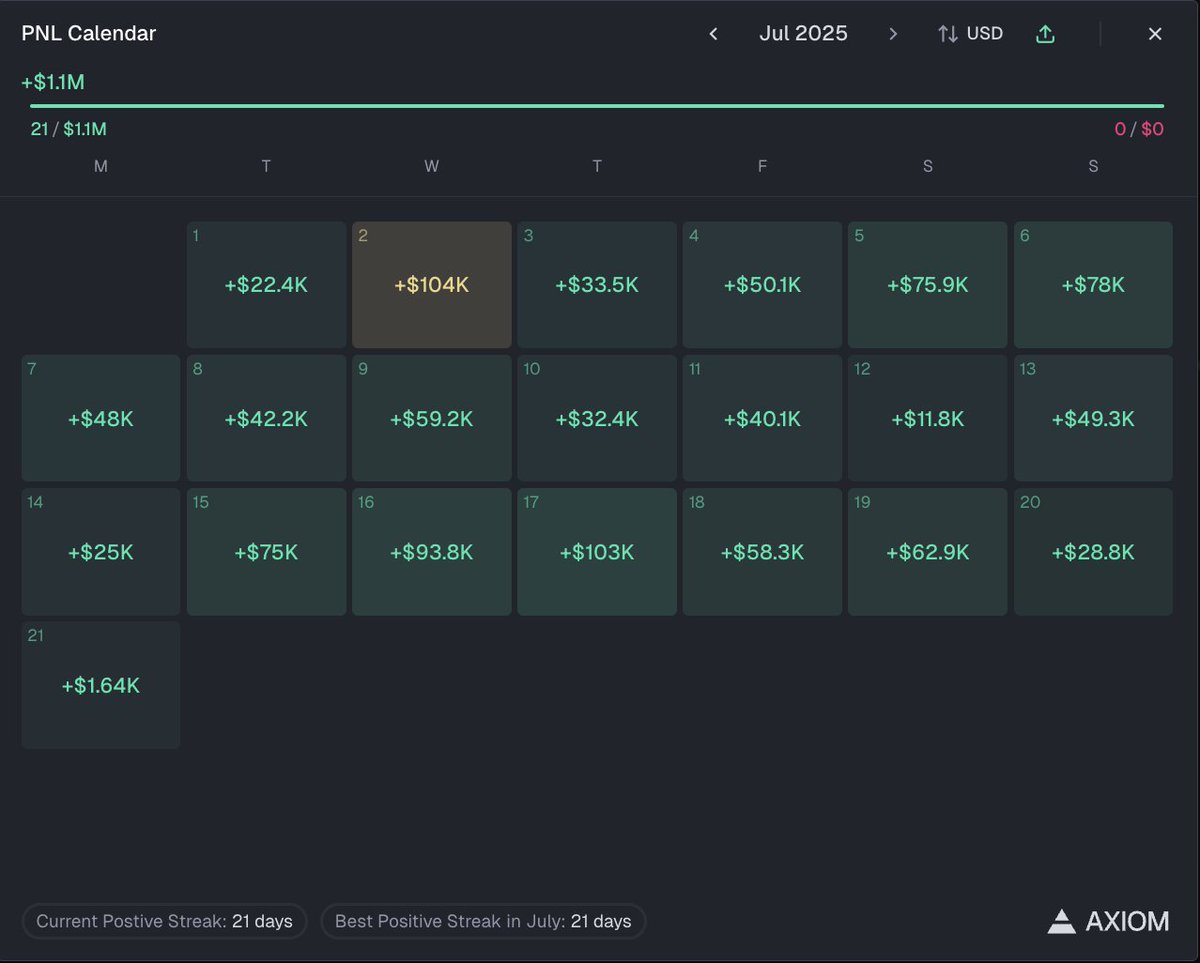1200x963 pixels.
Task: Click the PNL Calendar title
Action: (89, 33)
